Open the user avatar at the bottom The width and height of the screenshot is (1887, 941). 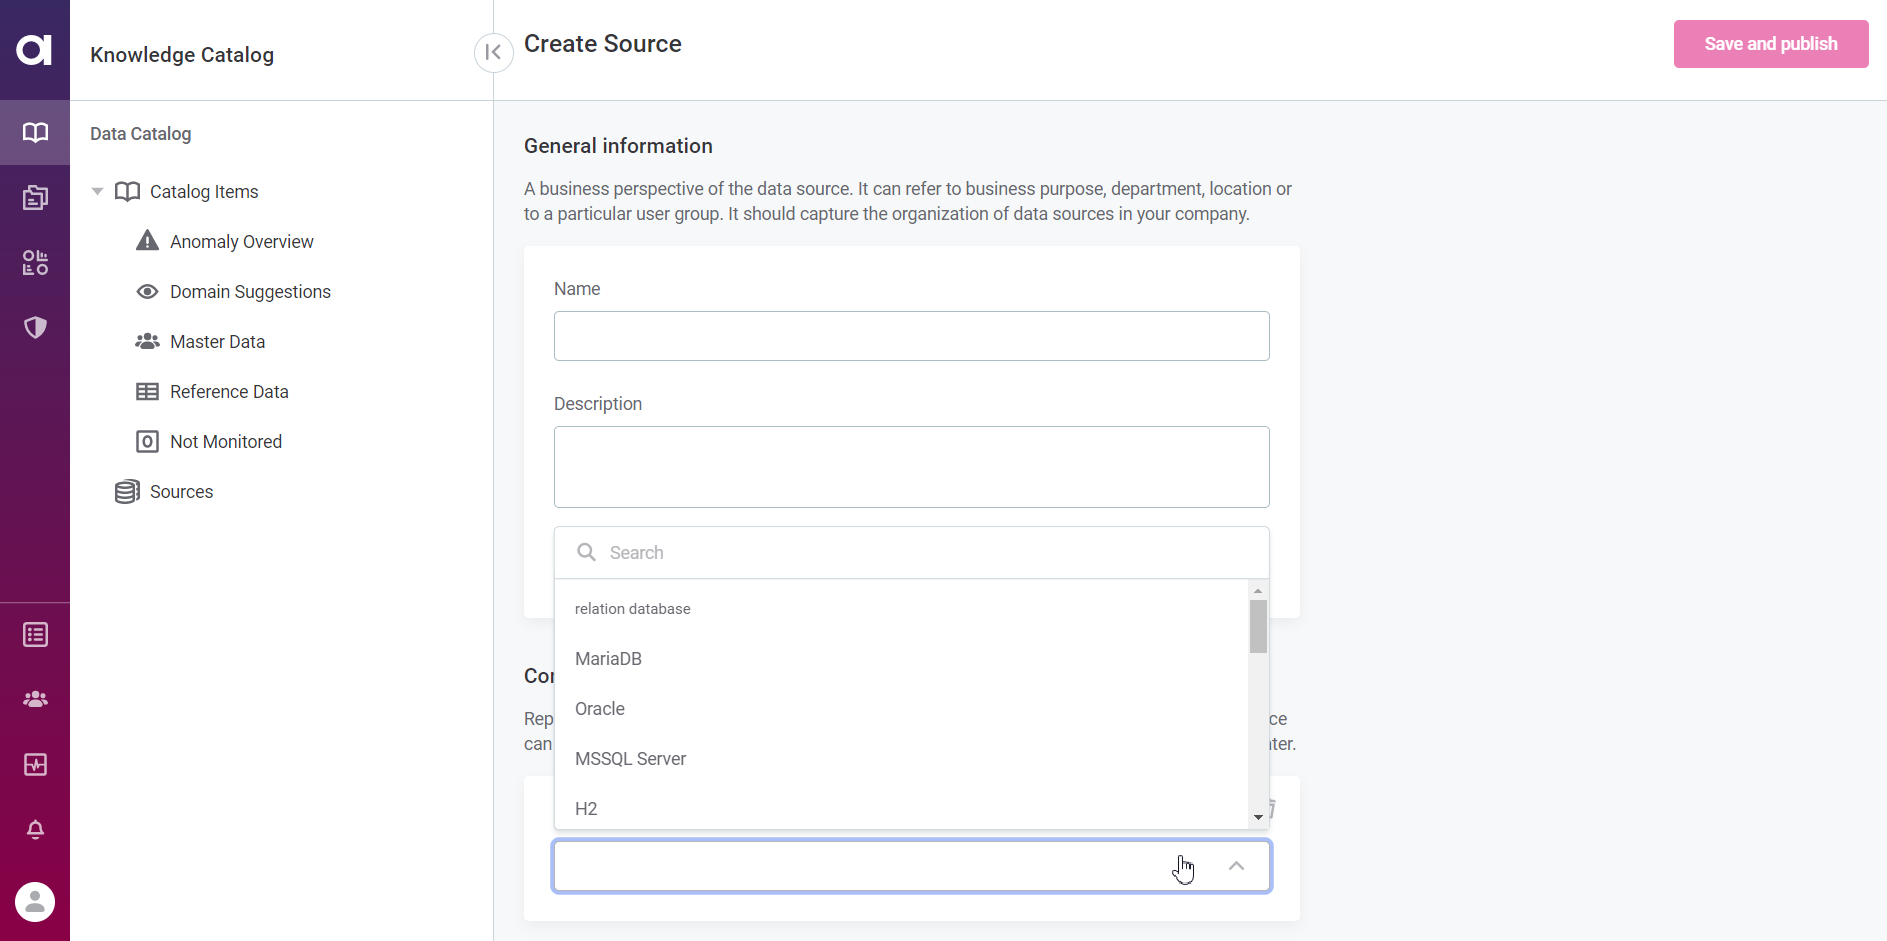[x=35, y=901]
